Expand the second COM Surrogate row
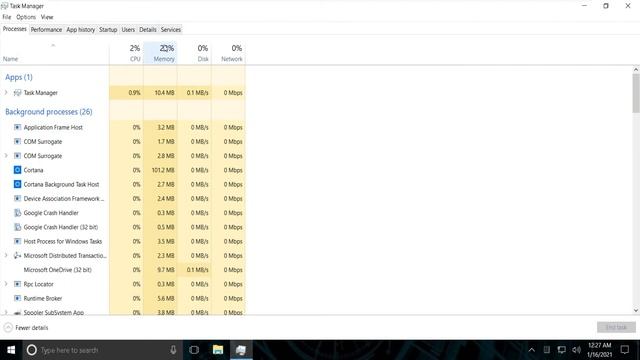Screen dimensions: 640x360 pos(6,156)
